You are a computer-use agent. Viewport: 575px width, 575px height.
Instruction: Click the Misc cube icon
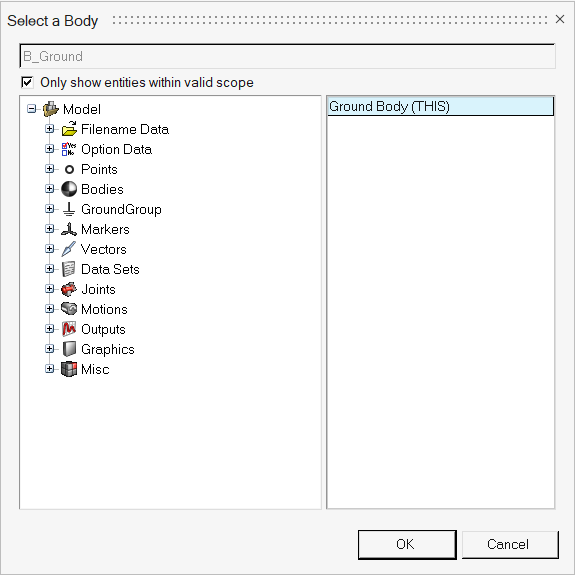69,369
